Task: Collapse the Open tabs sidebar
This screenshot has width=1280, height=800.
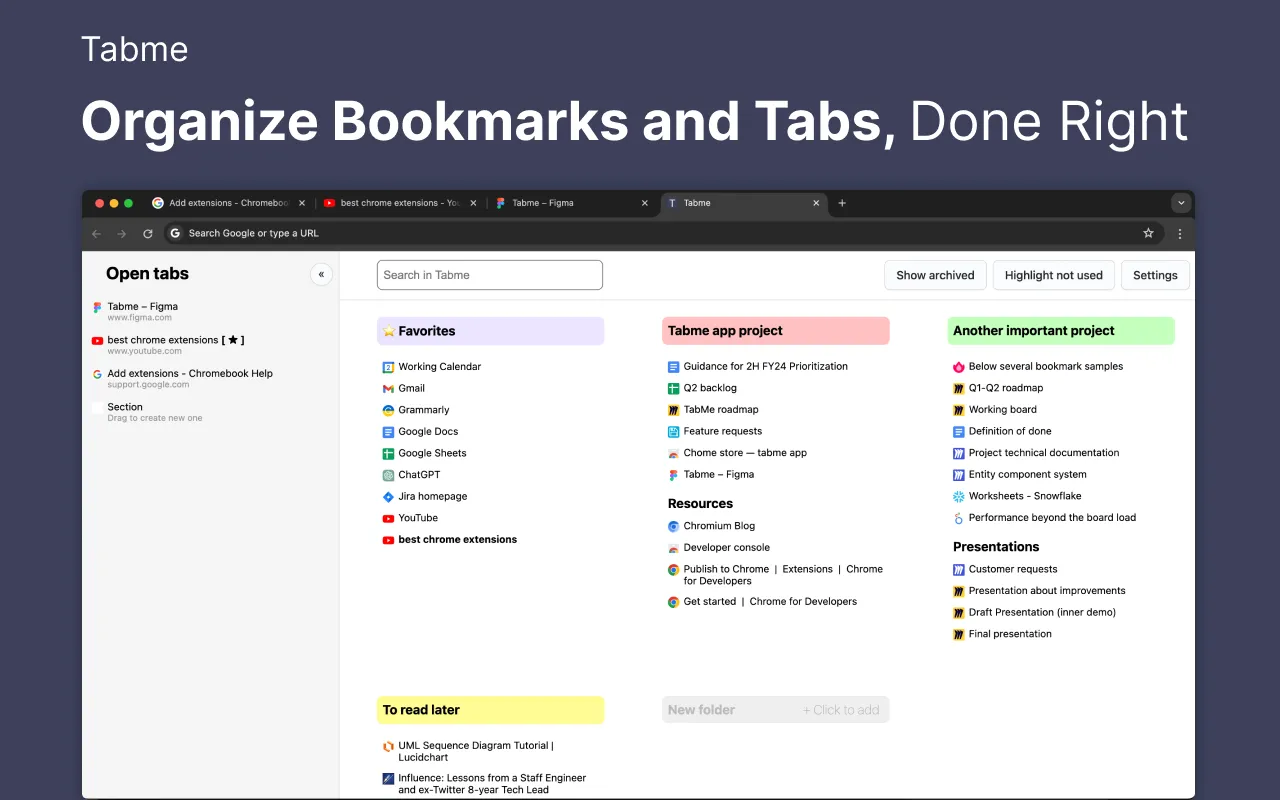Action: (321, 273)
